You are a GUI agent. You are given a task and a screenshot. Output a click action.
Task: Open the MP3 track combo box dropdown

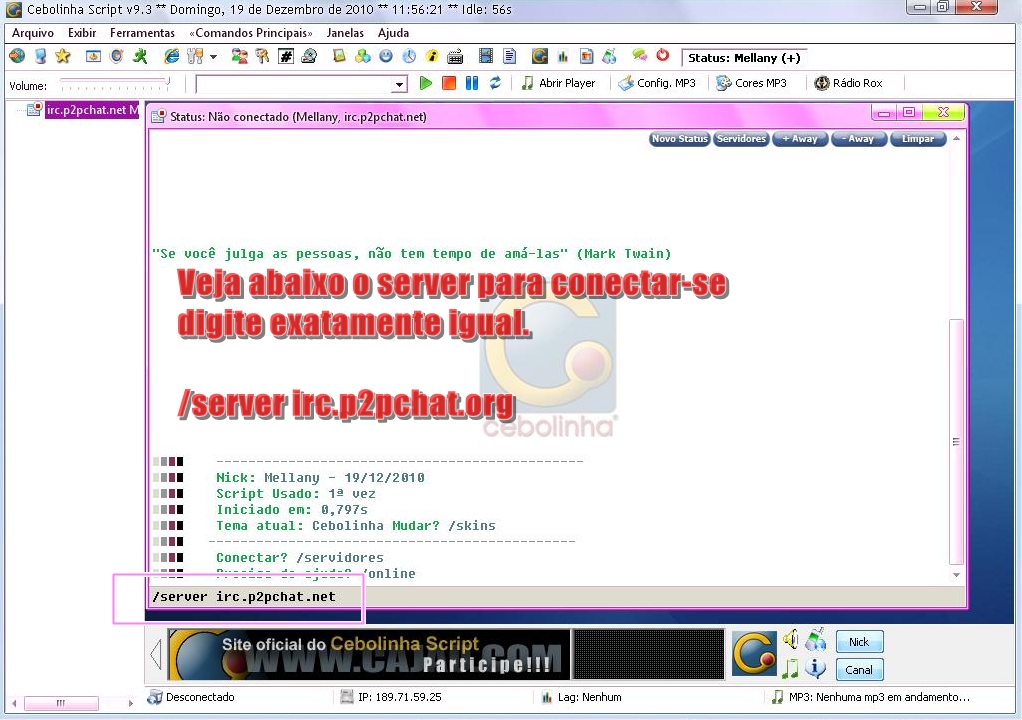pos(399,84)
